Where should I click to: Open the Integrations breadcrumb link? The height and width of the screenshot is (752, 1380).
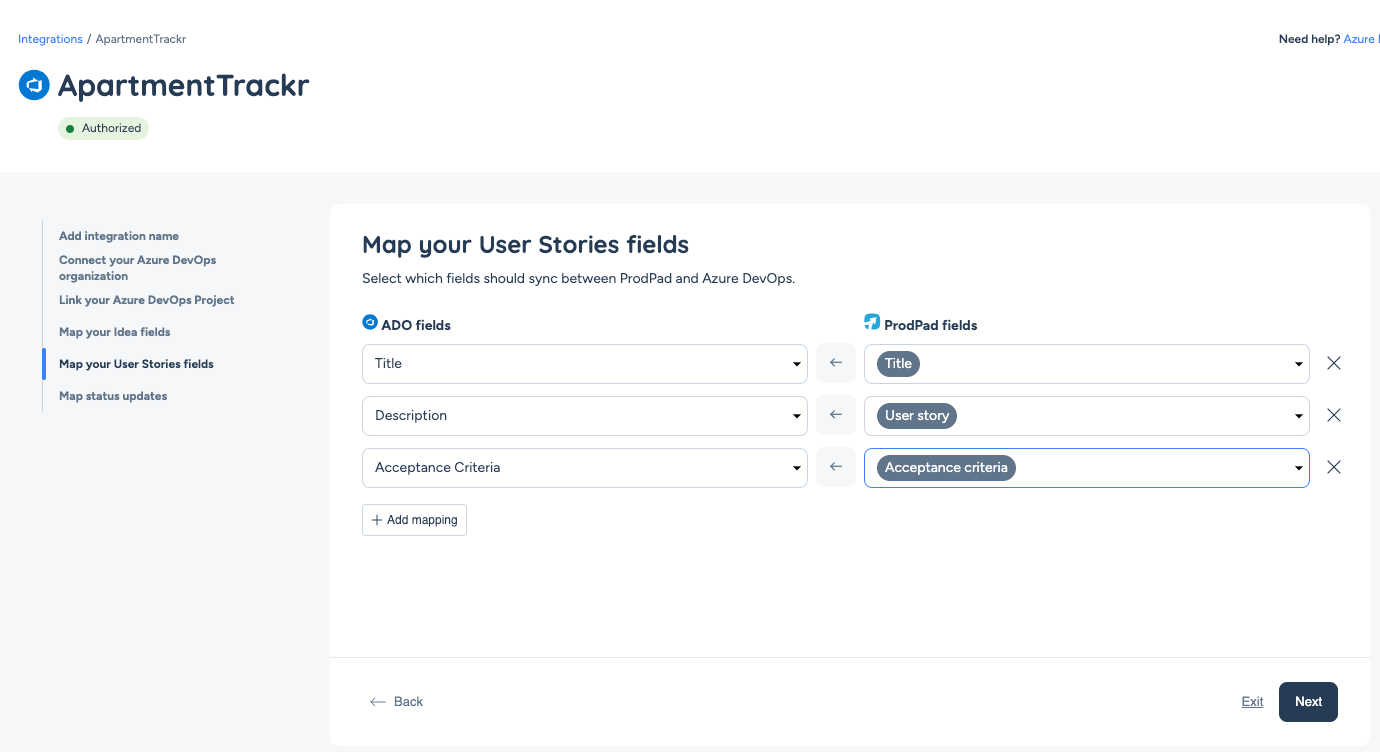[x=50, y=39]
